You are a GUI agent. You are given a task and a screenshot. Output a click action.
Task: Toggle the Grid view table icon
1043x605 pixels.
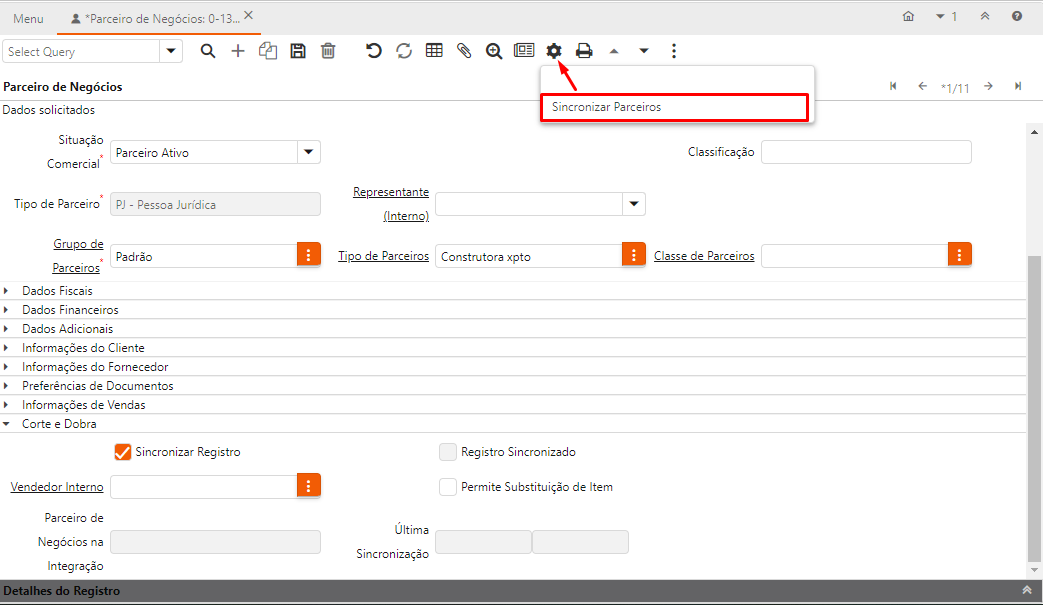[434, 51]
